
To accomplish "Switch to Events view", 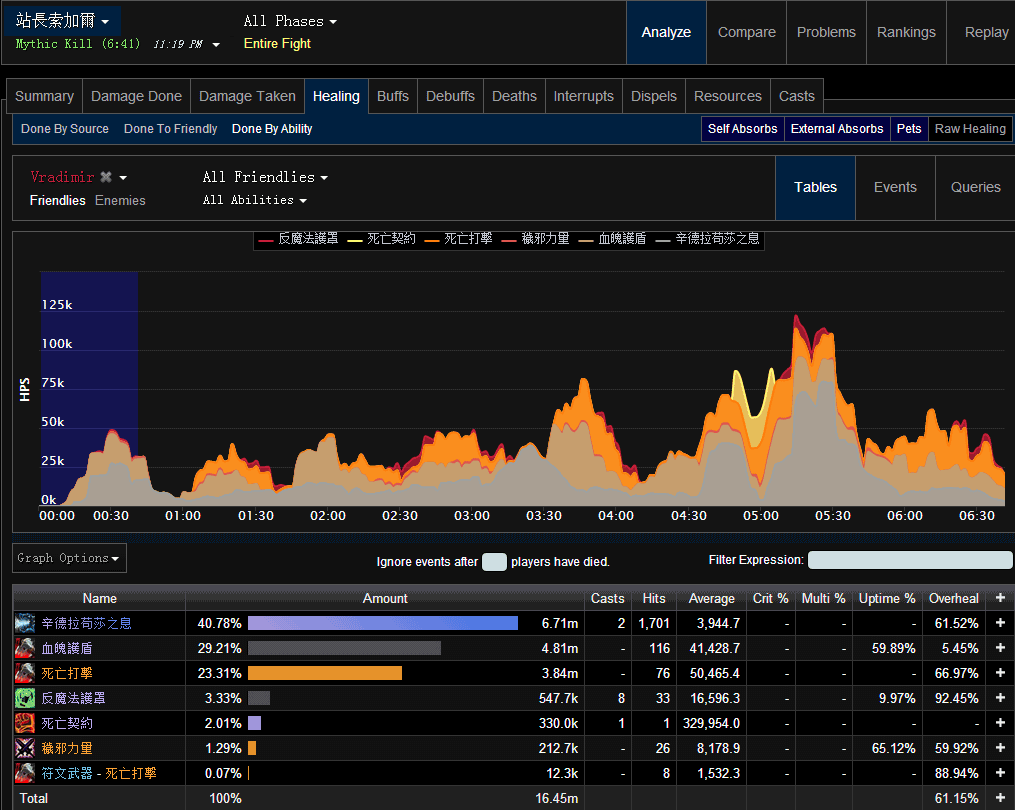I will [x=895, y=188].
